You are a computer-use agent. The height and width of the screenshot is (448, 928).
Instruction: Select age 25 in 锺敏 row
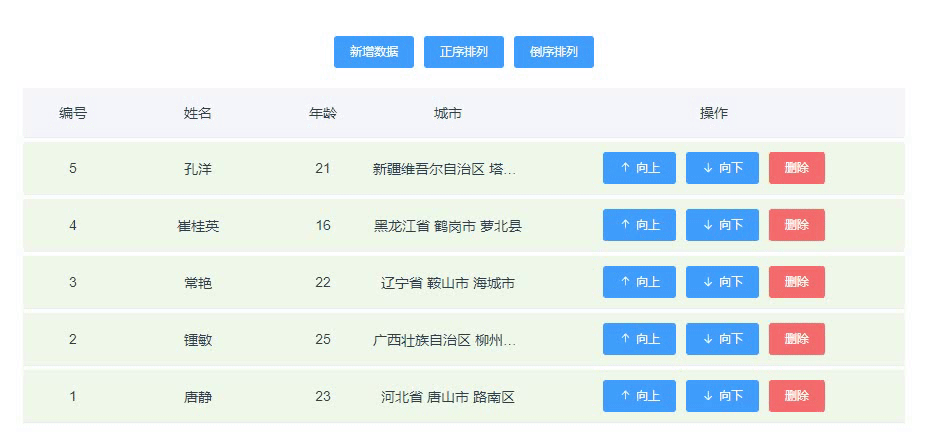pos(323,340)
